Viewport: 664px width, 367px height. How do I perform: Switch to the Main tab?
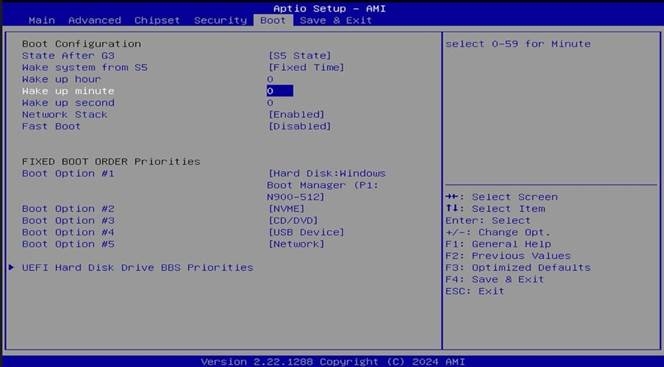[x=42, y=20]
